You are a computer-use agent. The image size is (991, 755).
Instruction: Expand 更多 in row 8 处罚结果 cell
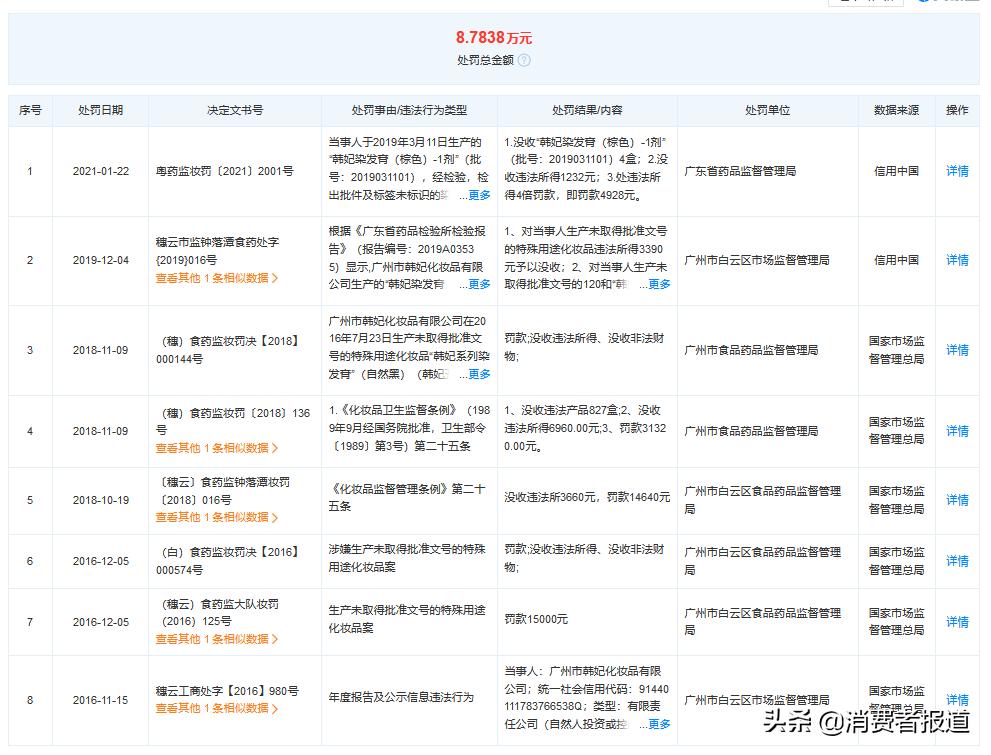(x=659, y=724)
